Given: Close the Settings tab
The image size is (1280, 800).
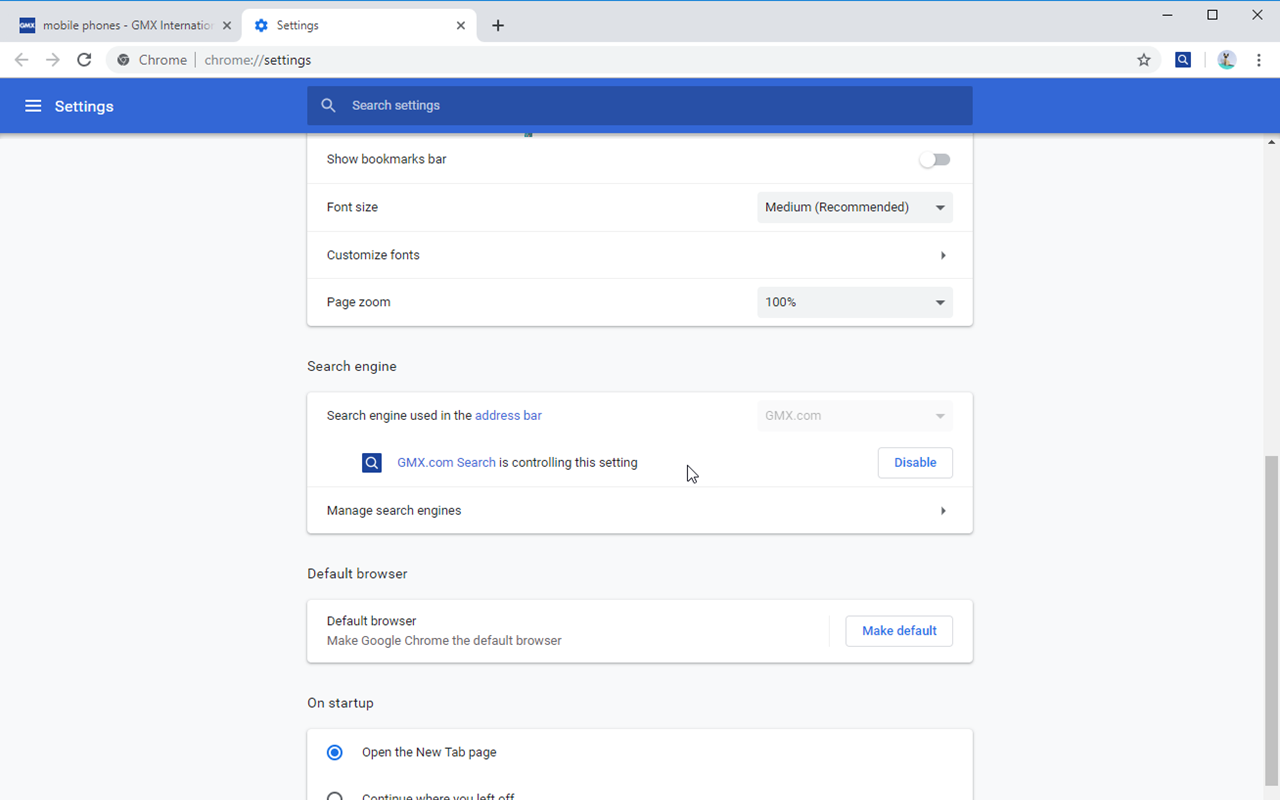Looking at the screenshot, I should [x=461, y=25].
